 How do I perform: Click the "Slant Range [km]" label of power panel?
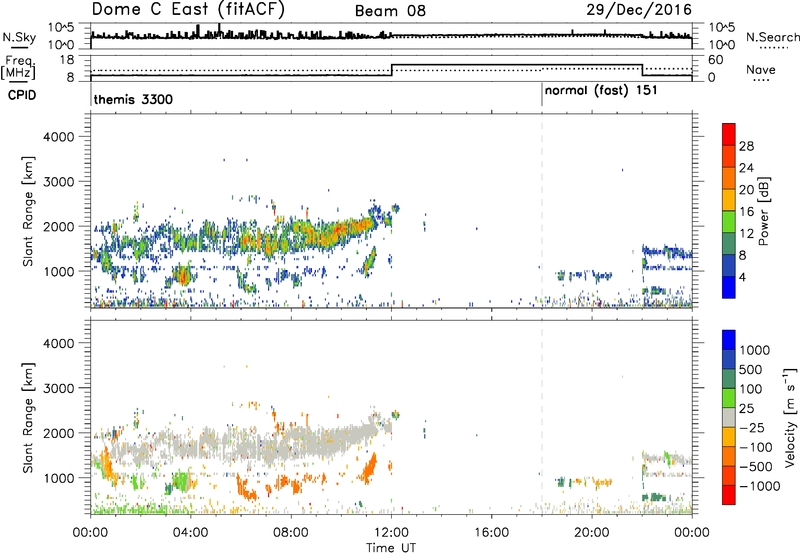28,211
